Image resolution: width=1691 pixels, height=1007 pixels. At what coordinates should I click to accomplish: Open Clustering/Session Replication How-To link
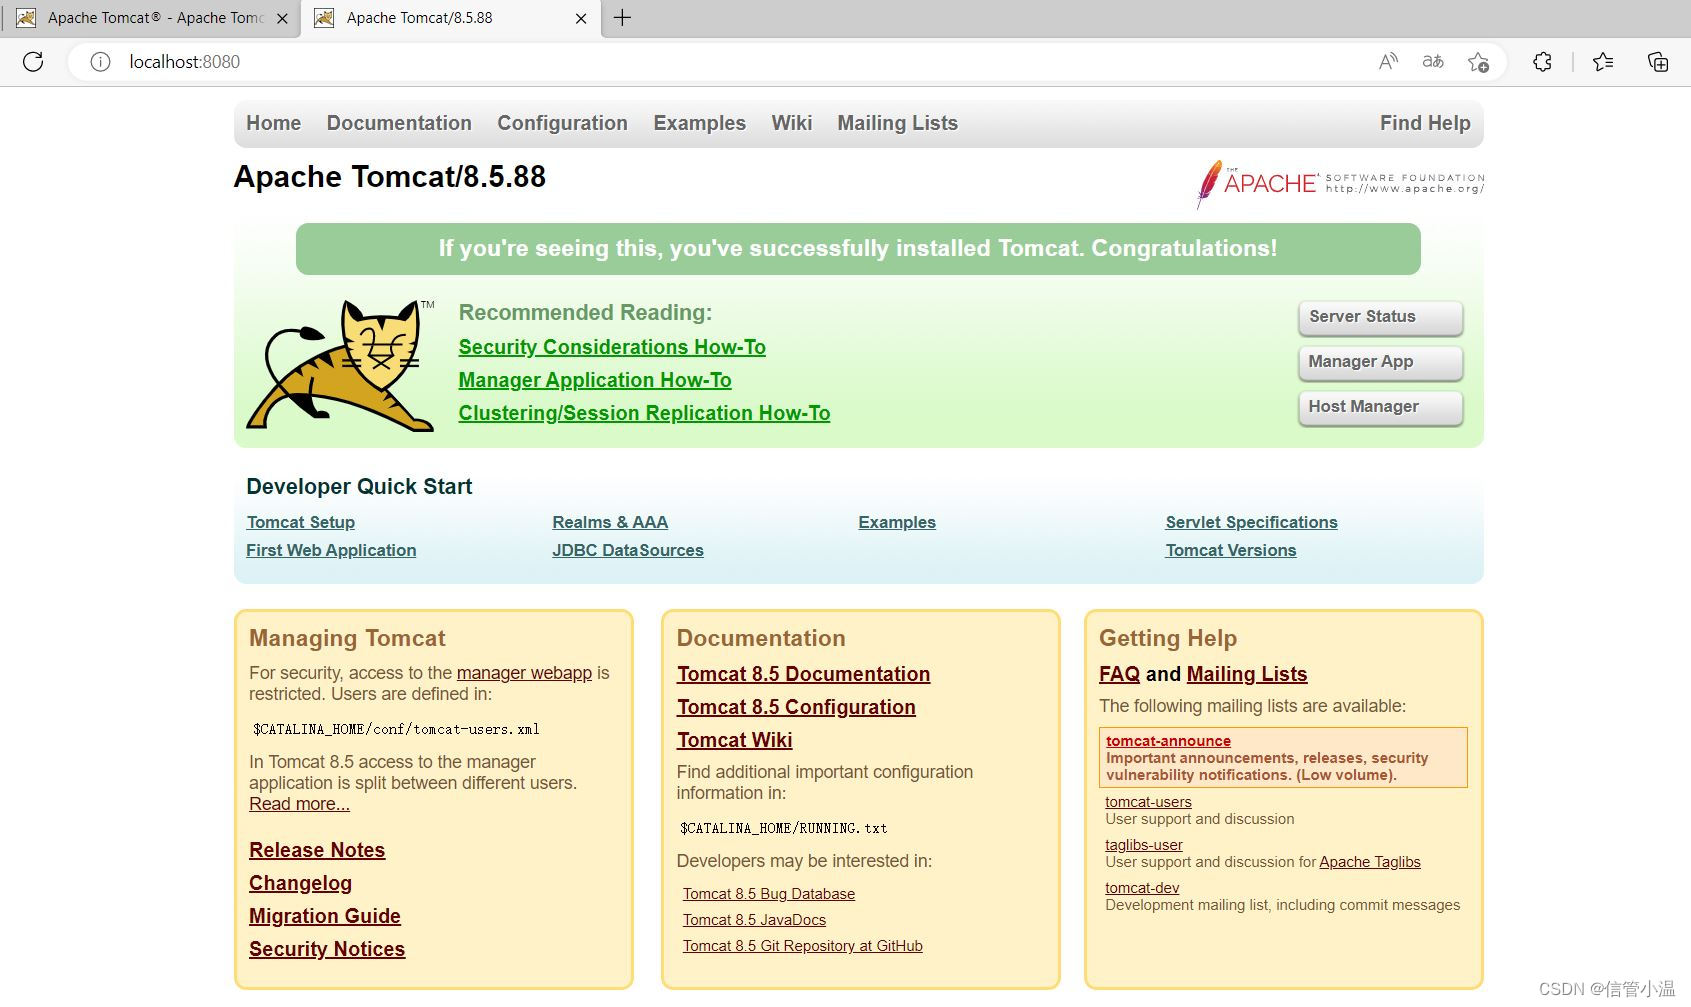pos(644,413)
